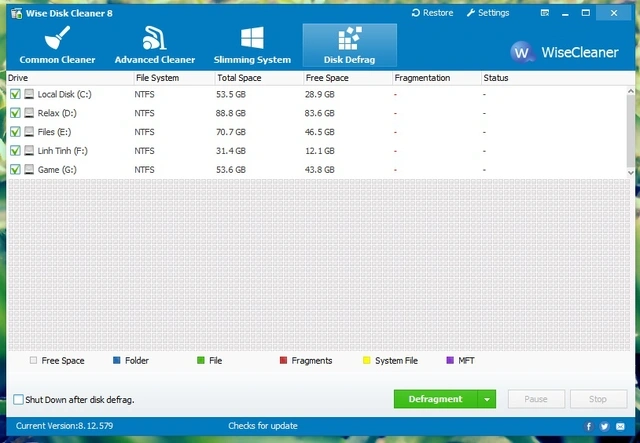640x443 pixels.
Task: Toggle the Linh Tinh (F:) checkbox
Action: (15, 151)
